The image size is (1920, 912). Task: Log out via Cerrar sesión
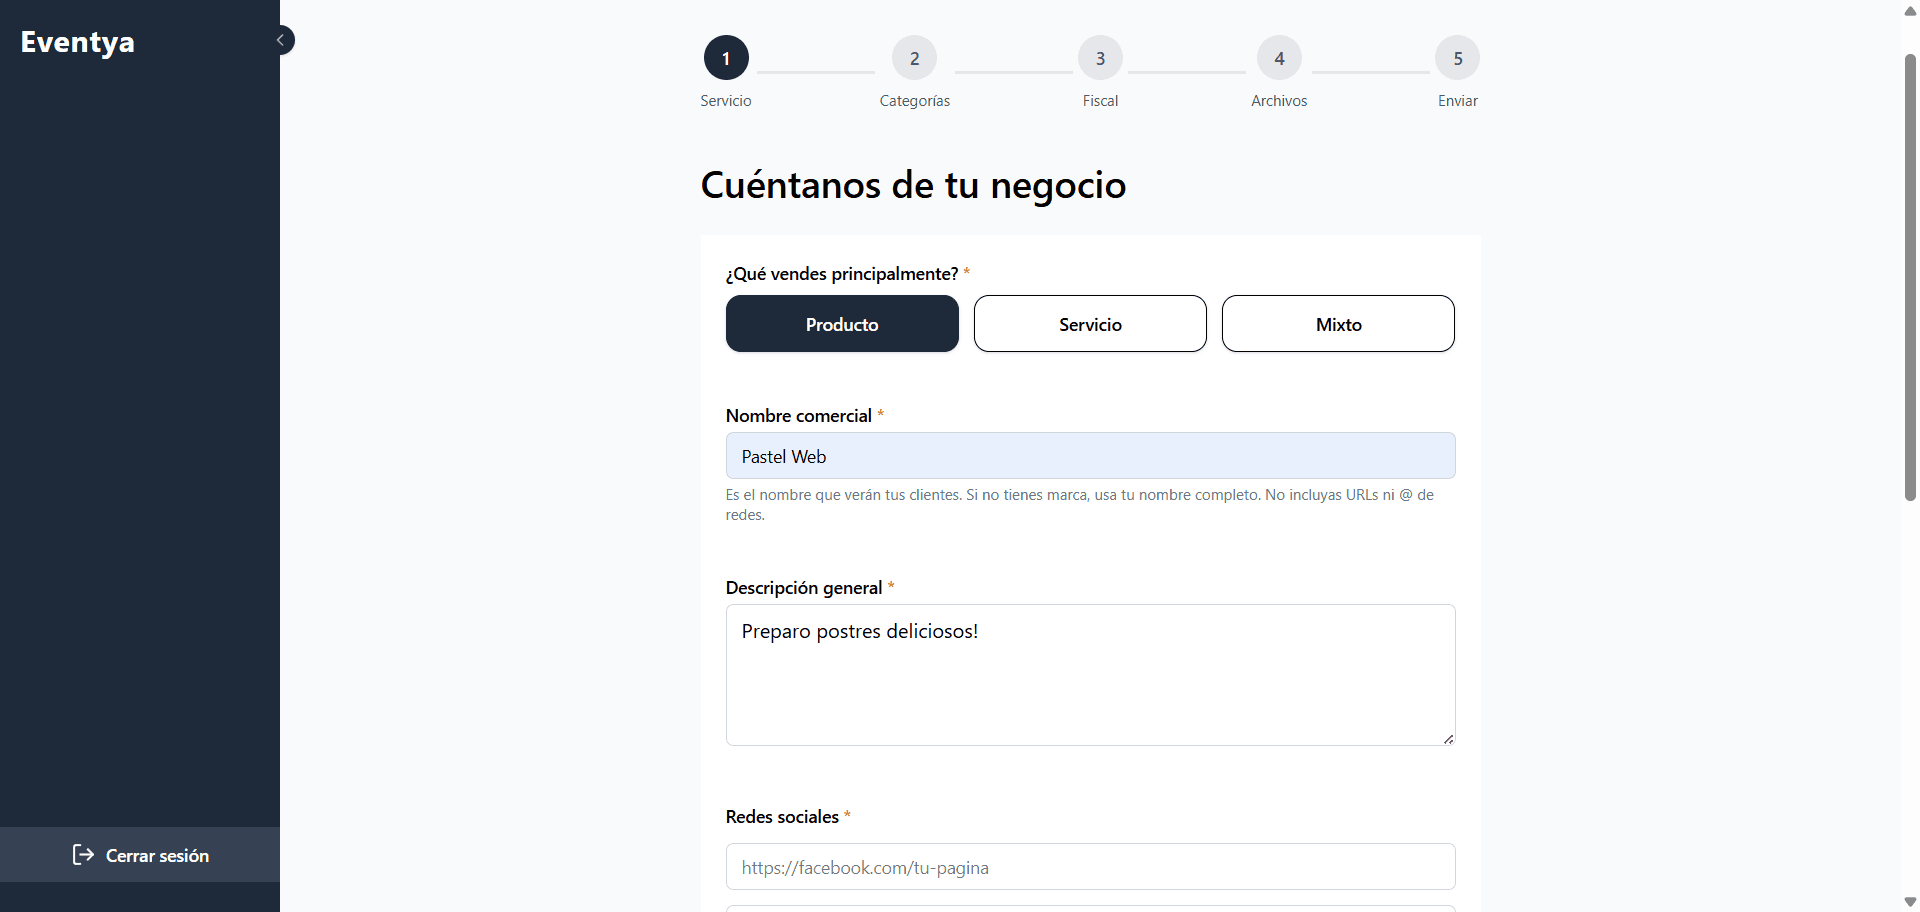pos(156,855)
